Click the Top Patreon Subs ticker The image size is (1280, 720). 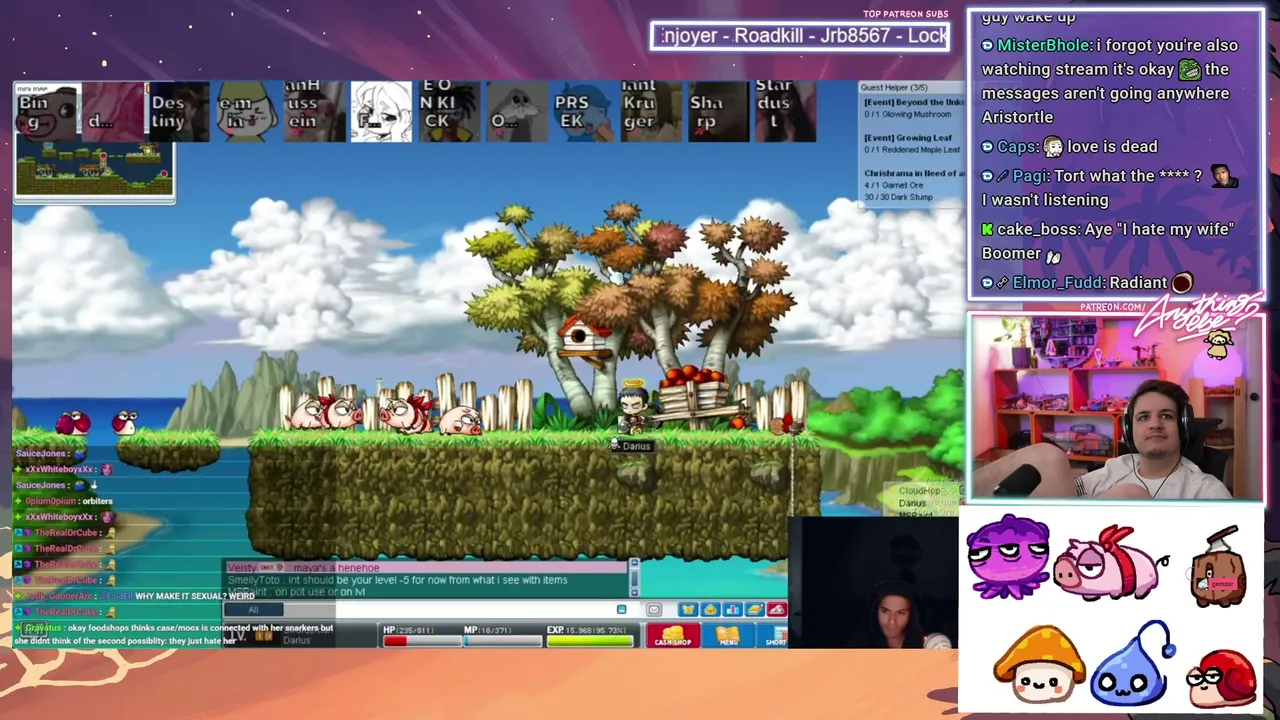(799, 36)
